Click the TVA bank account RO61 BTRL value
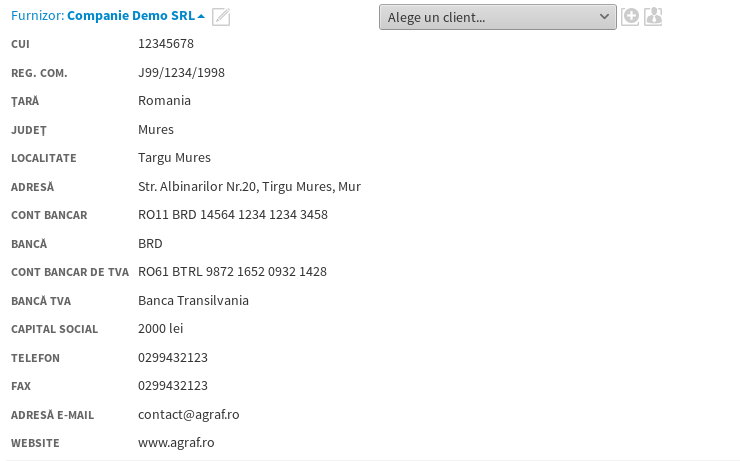The height and width of the screenshot is (461, 740). 233,272
